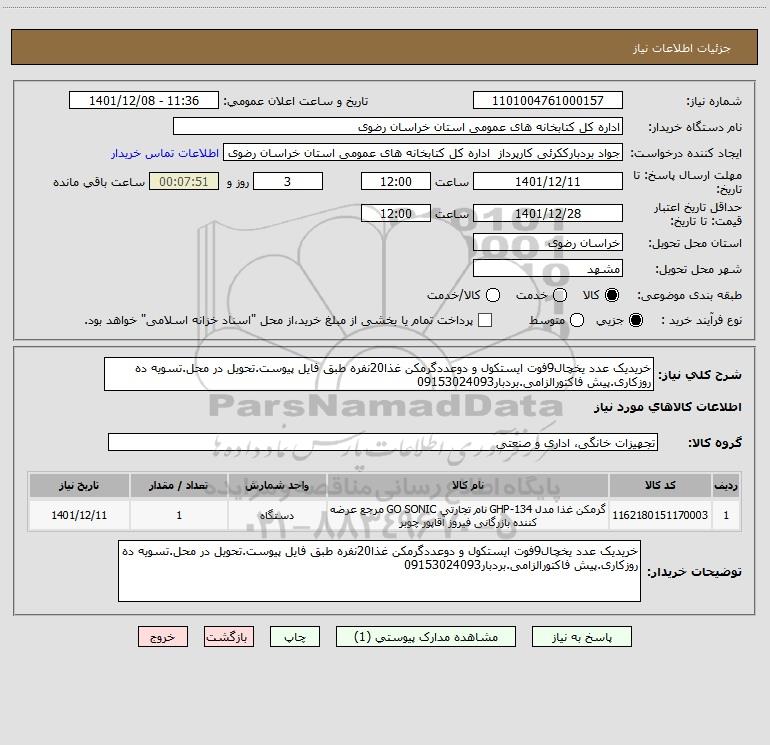Image resolution: width=770 pixels, height=745 pixels.
Task: Click the خروج exit button
Action: point(163,637)
